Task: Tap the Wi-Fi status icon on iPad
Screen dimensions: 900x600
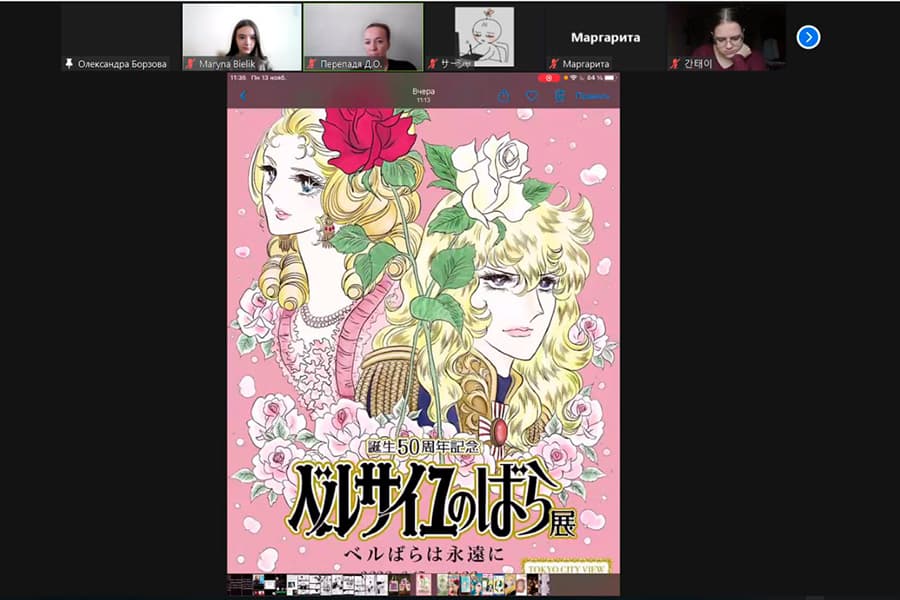Action: tap(573, 78)
